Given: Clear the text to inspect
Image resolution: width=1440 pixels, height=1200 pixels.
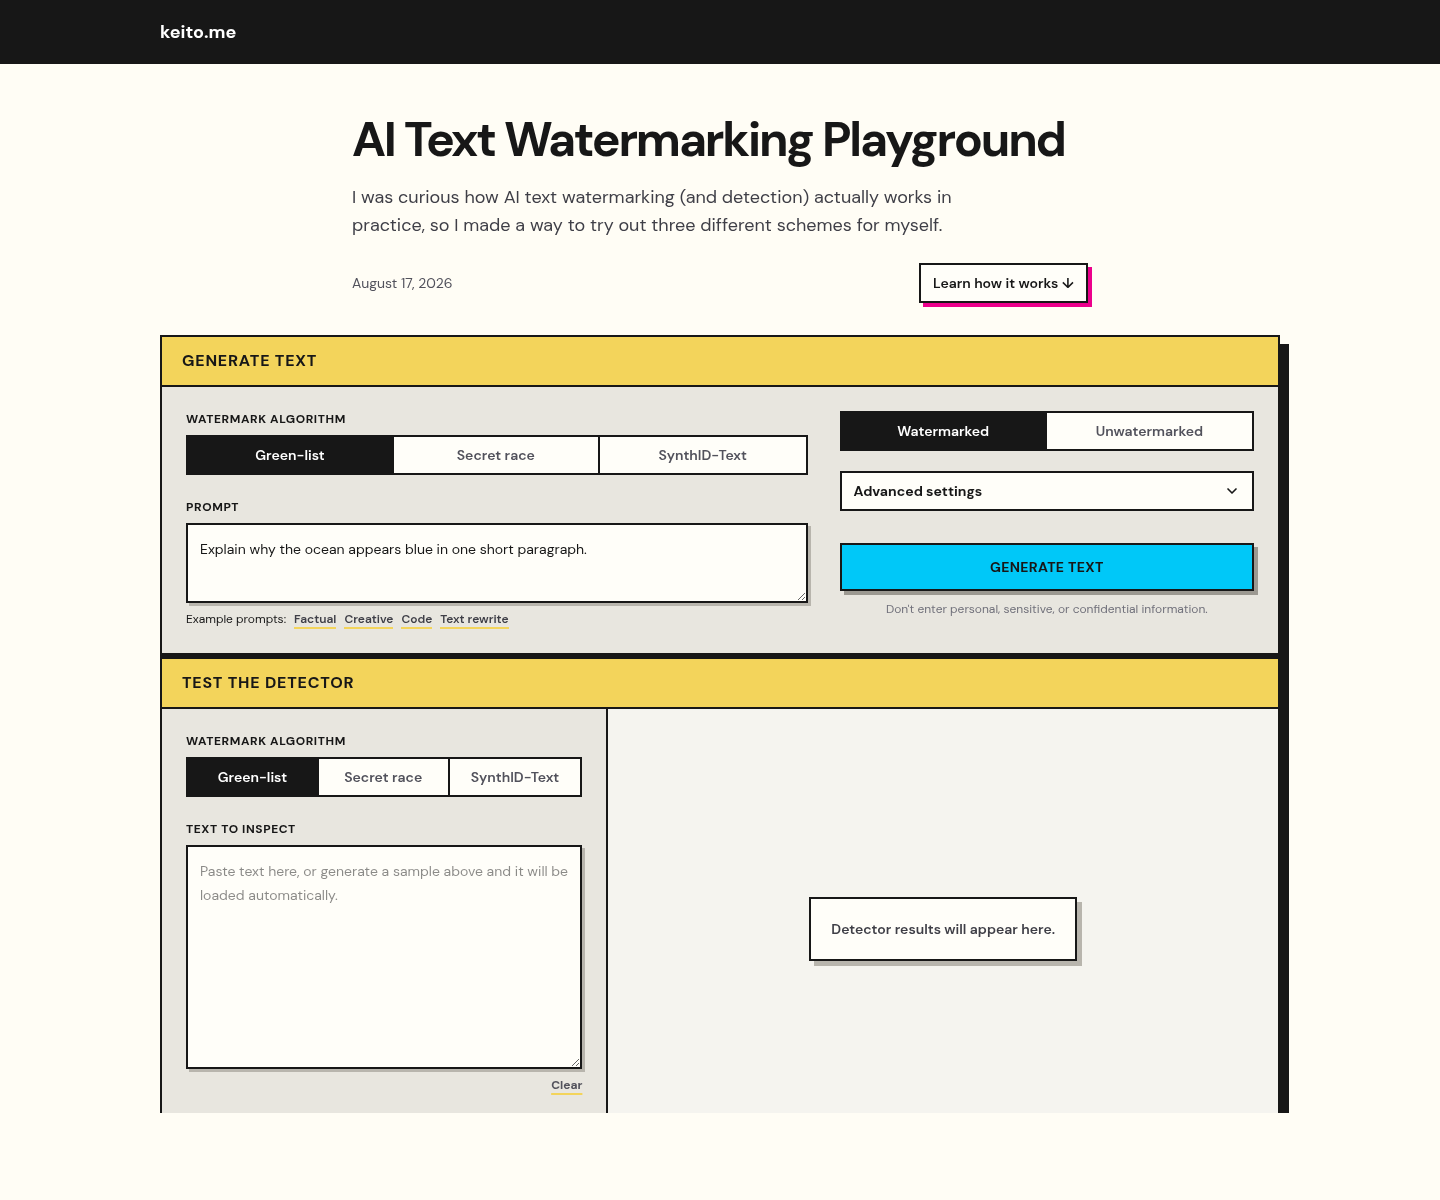Looking at the screenshot, I should click(567, 1086).
